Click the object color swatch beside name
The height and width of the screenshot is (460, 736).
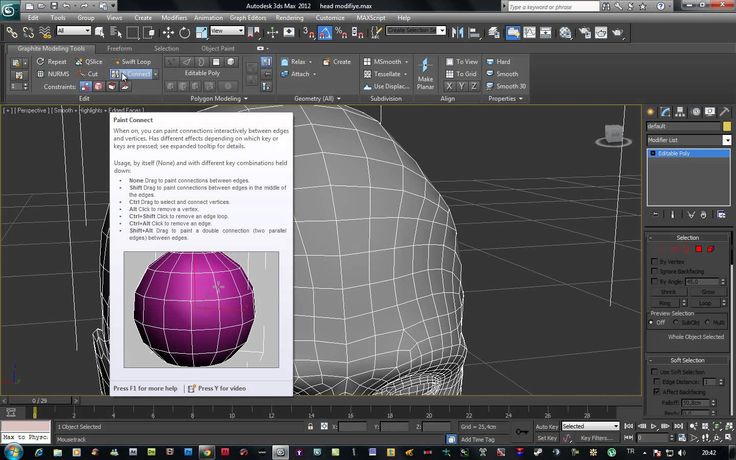point(727,126)
